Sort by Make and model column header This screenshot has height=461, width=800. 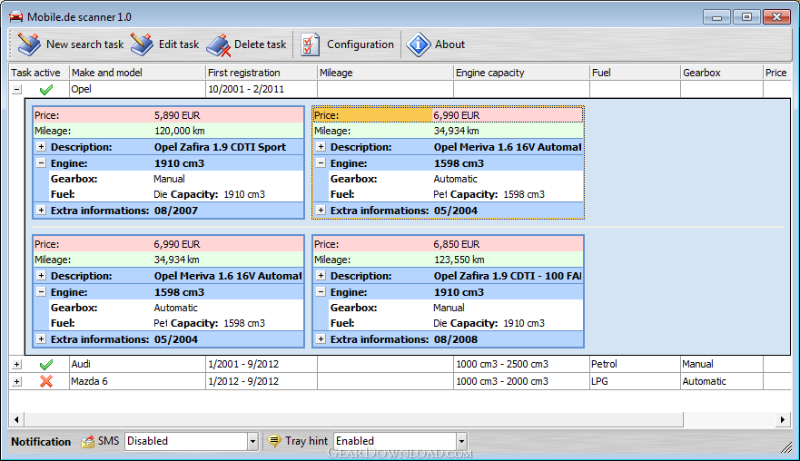(x=137, y=72)
